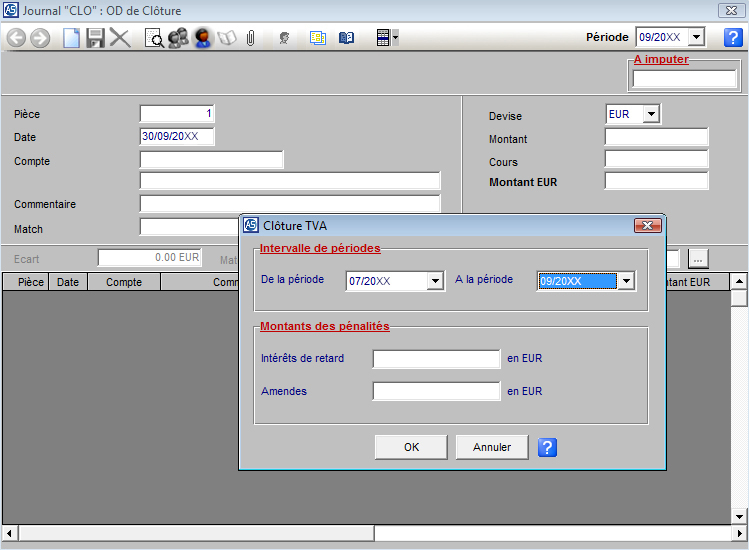Image resolution: width=749 pixels, height=550 pixels.
Task: Click the blue open book icon
Action: click(346, 38)
